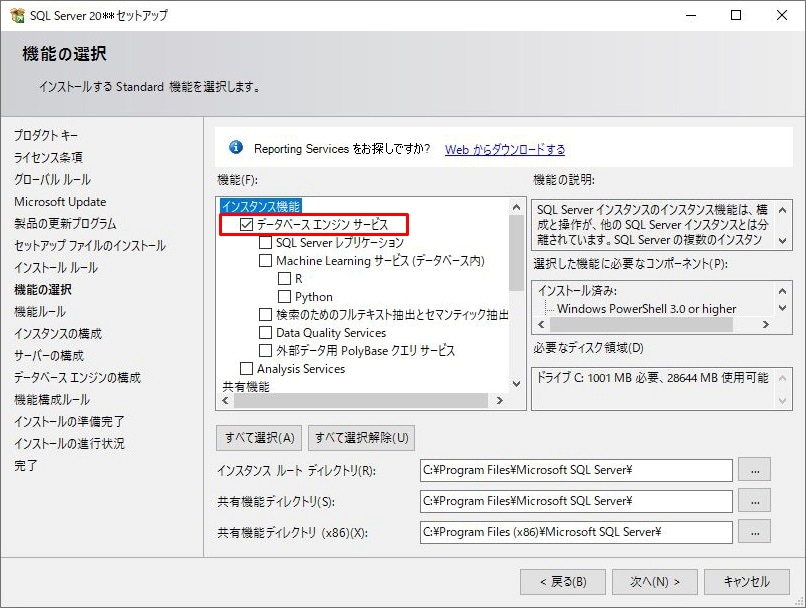Screen dimensions: 806x608
Task: Tick the R feature checkbox
Action: (284, 279)
